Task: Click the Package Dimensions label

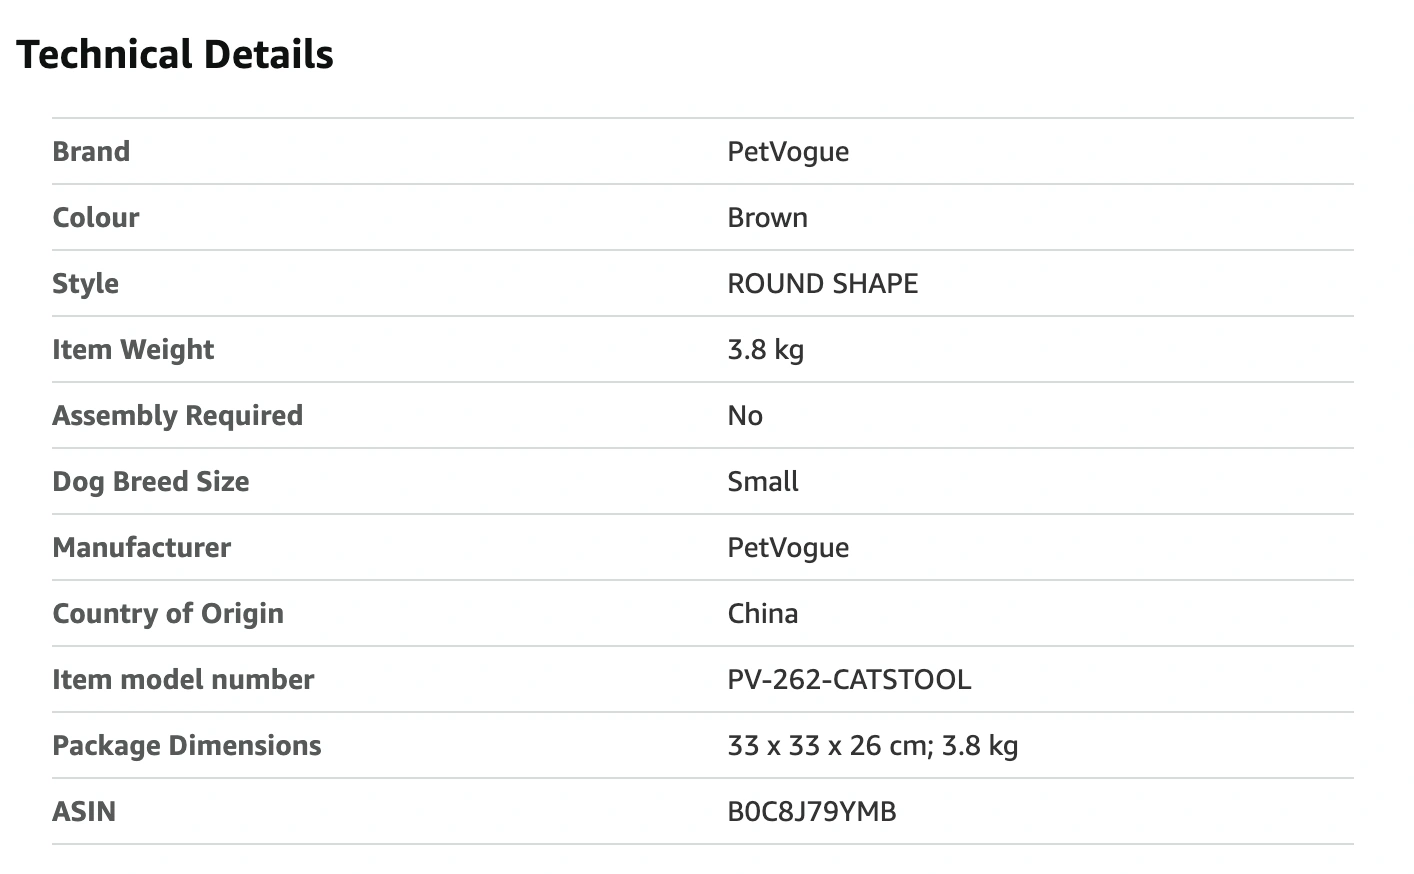Action: 187,746
